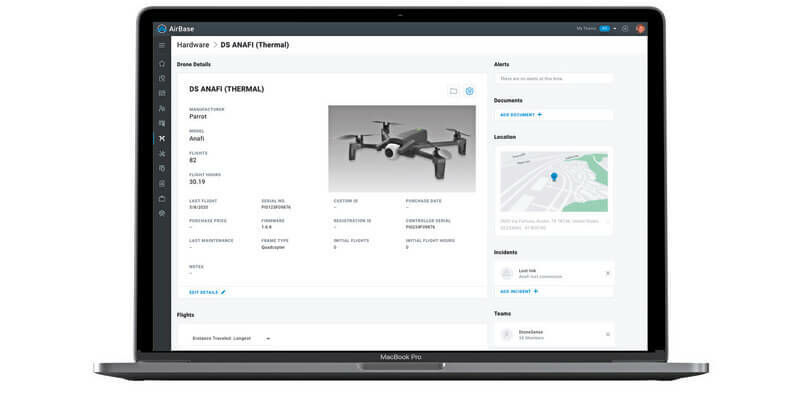
Task: Click the Alerts section header
Action: [502, 64]
